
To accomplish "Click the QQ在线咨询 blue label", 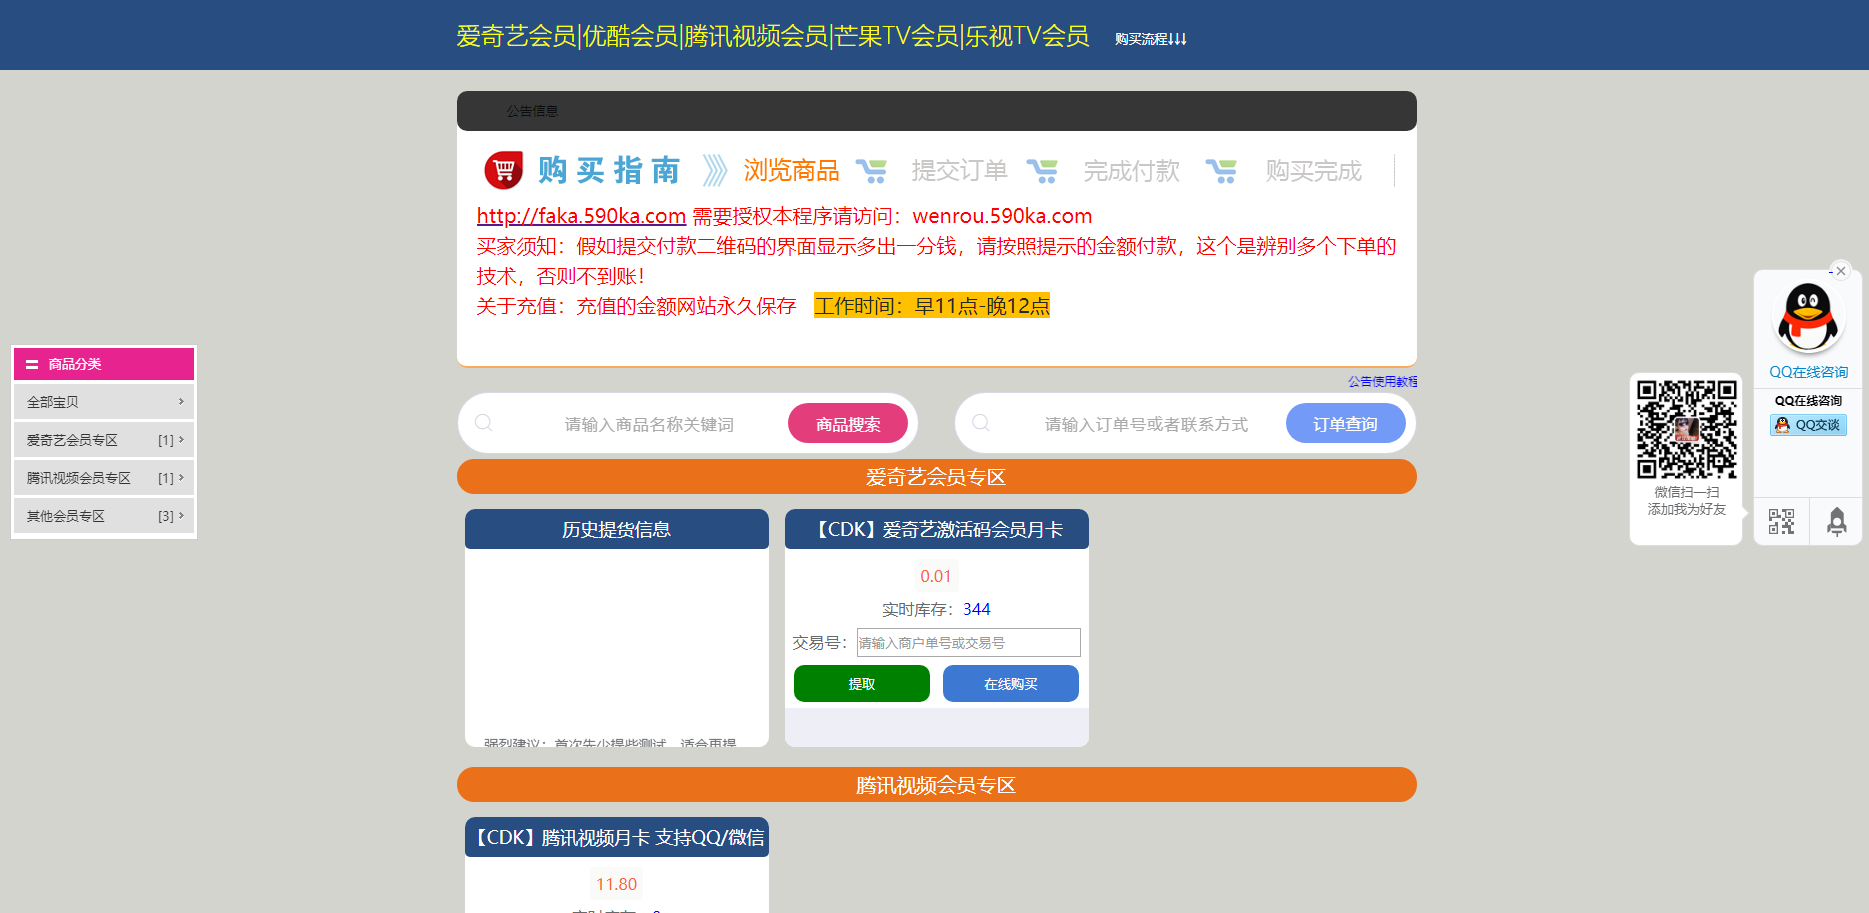I will point(1808,372).
